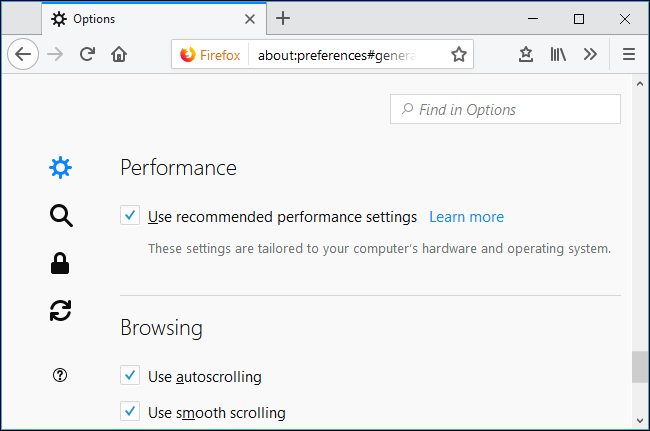Toggle Use smooth scrolling checkbox
Screen dimensions: 650x431
(x=130, y=412)
